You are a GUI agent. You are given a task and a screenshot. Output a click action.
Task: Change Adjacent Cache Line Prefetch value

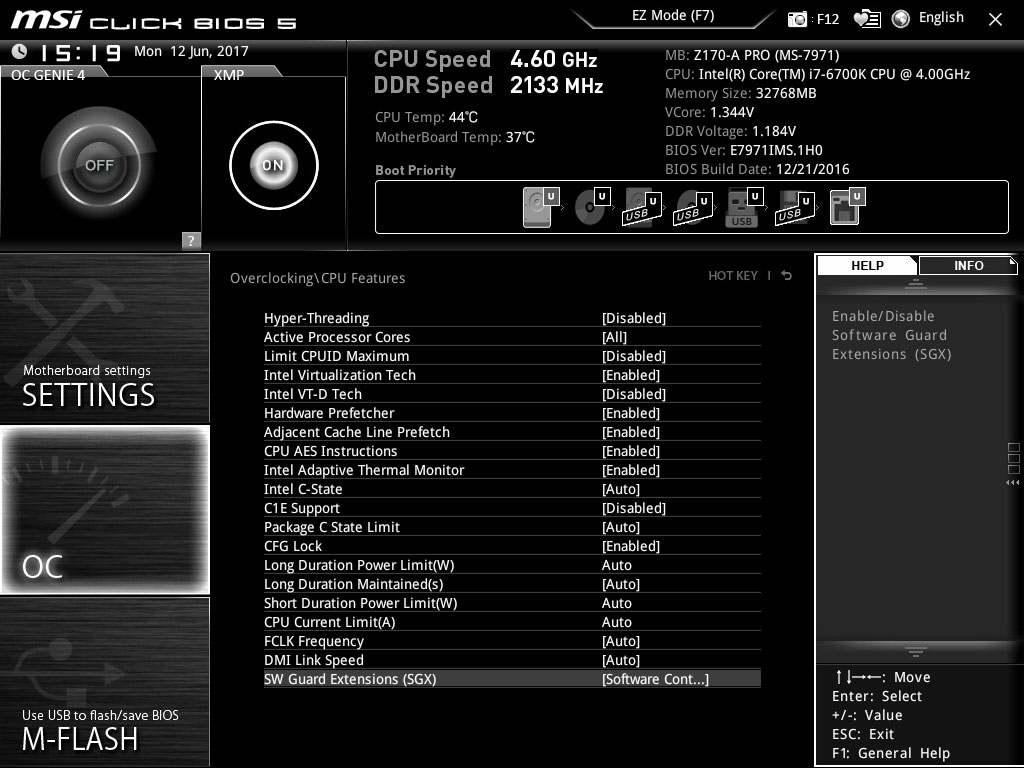point(631,432)
